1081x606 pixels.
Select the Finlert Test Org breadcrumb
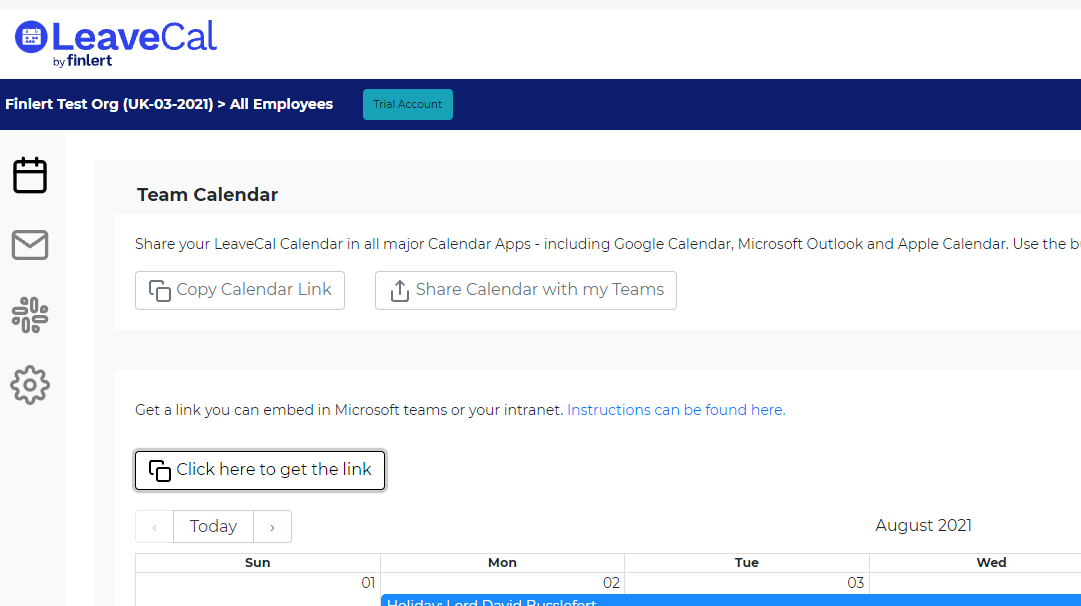pos(109,104)
